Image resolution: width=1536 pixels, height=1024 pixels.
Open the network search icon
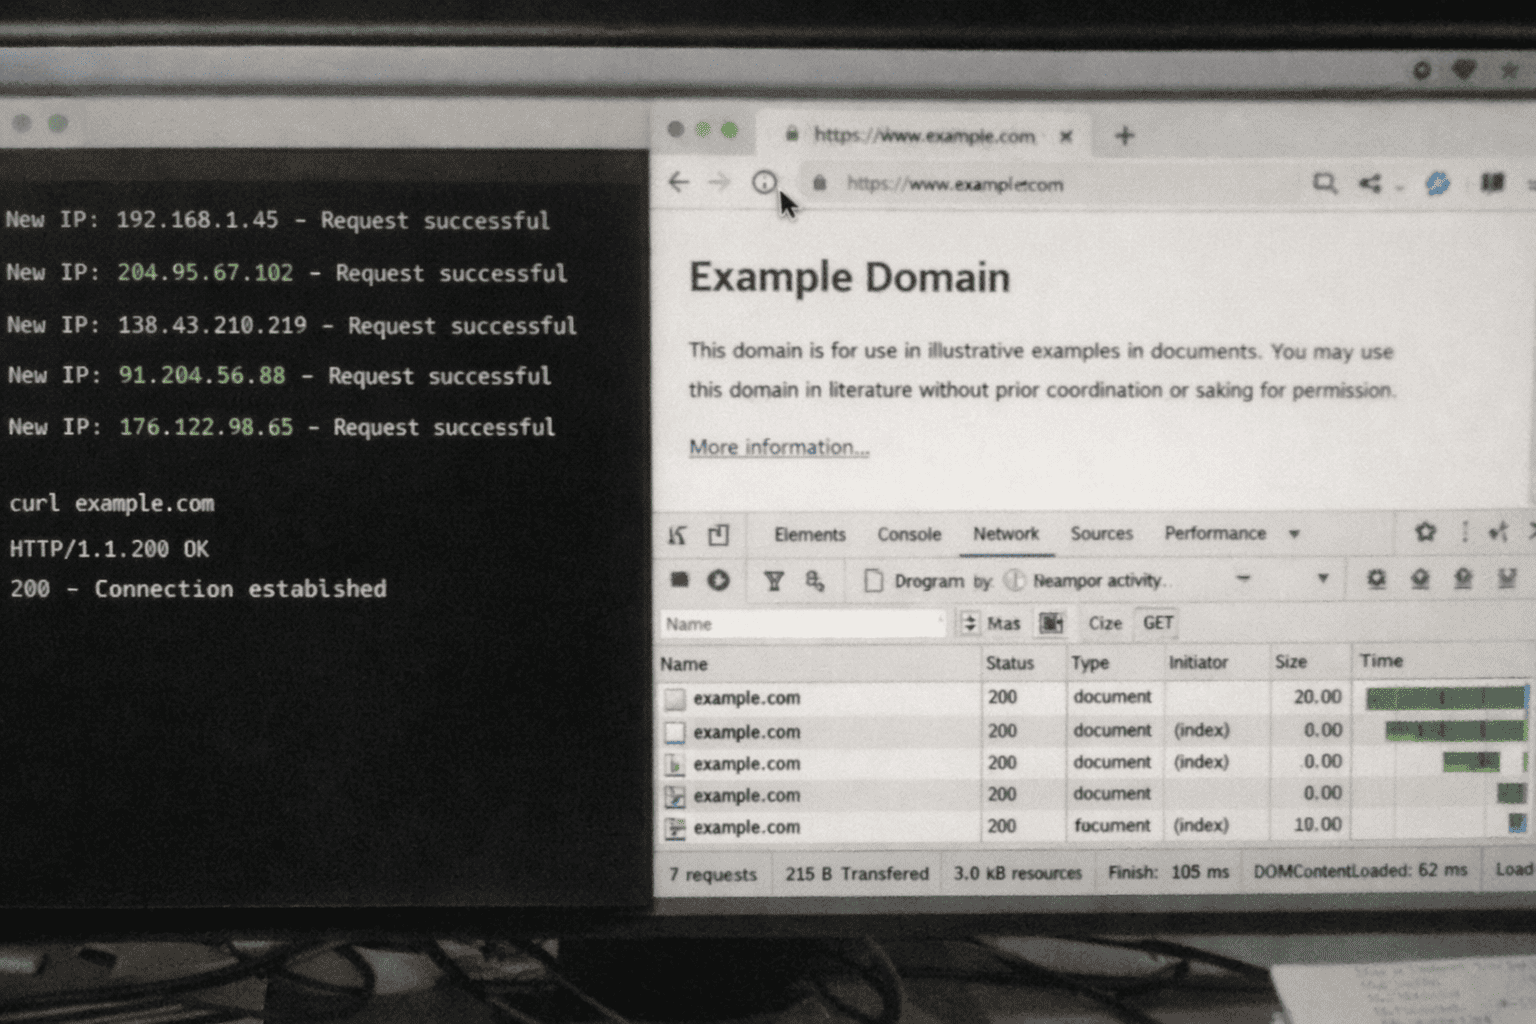click(x=815, y=580)
